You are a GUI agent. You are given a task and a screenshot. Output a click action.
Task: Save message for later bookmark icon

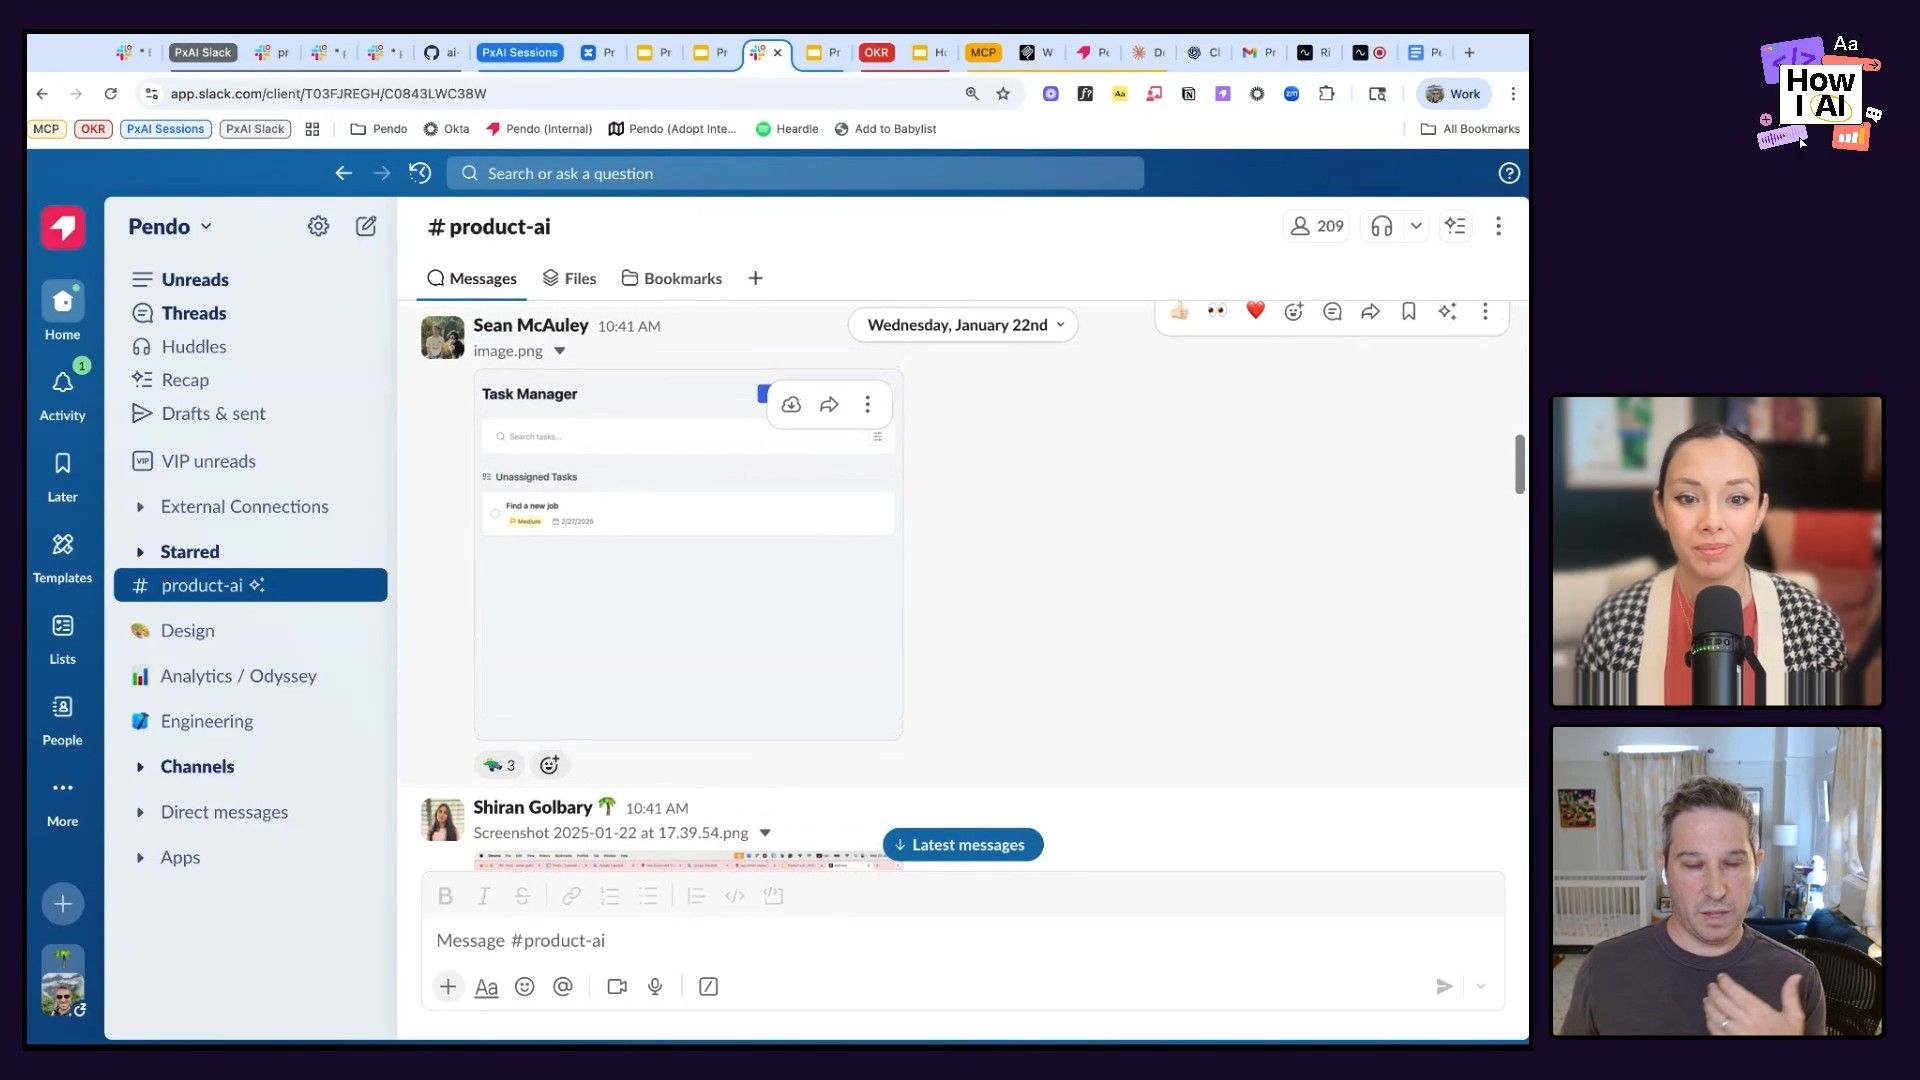[1408, 312]
